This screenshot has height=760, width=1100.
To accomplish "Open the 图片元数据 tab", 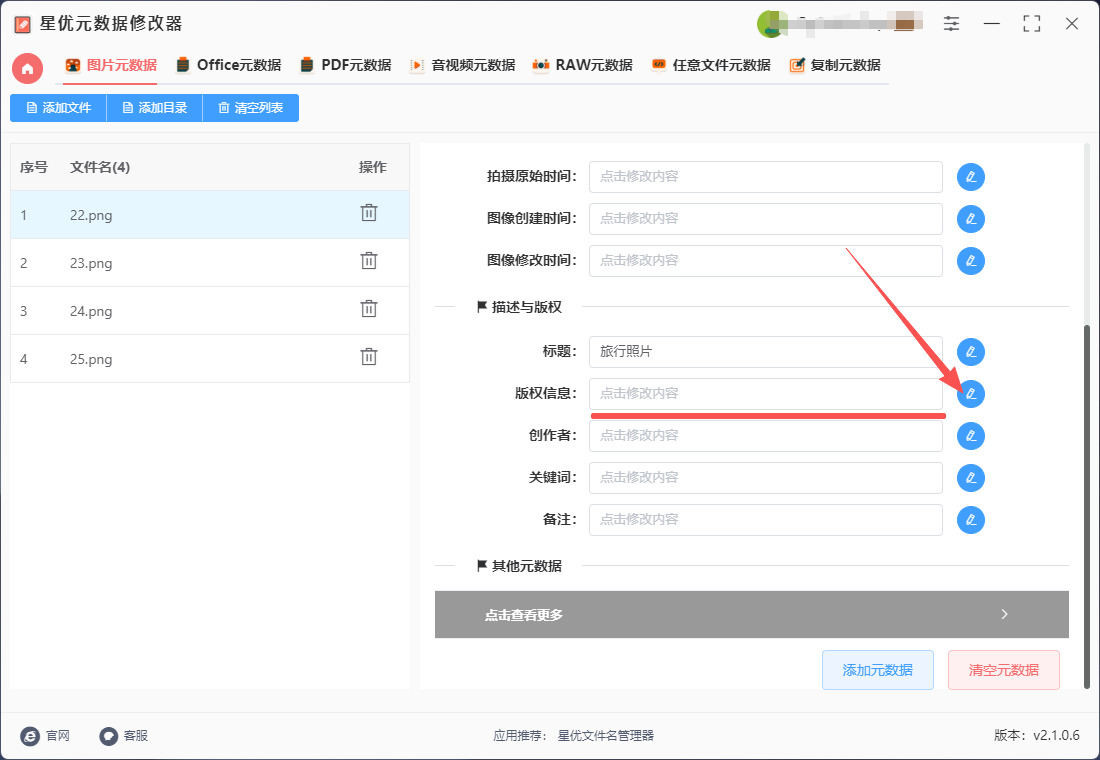I will click(x=111, y=65).
